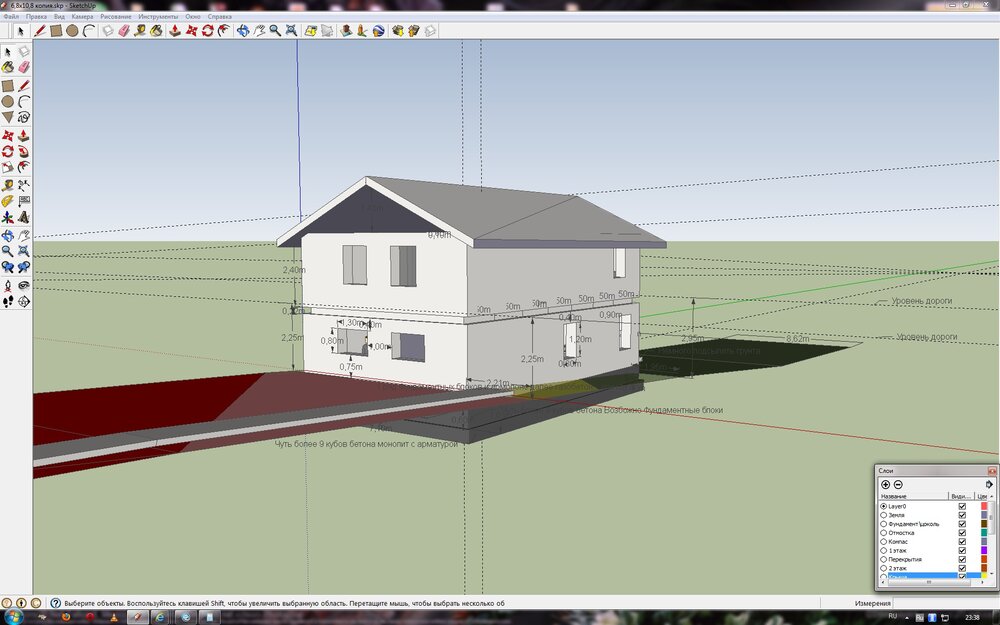Select the Protractor tool in left toolbar

[x=8, y=200]
